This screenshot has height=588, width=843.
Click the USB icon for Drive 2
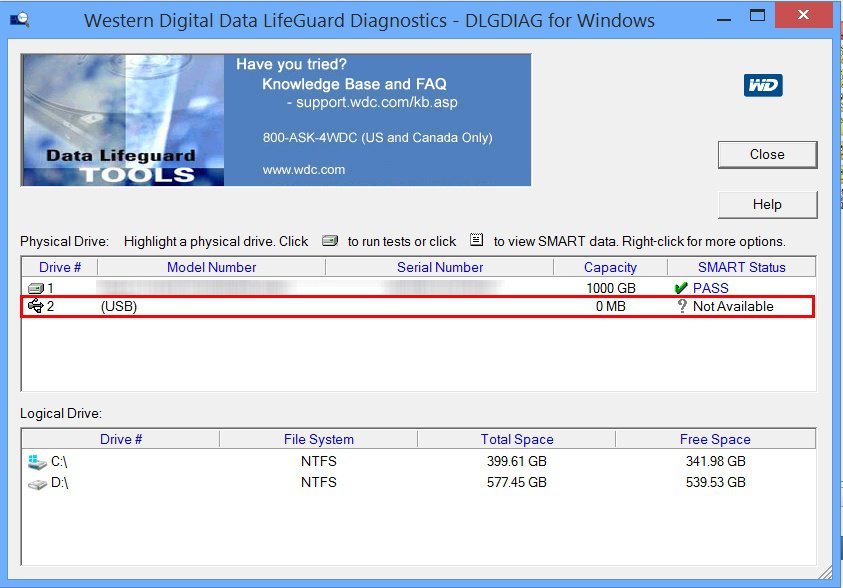point(36,306)
